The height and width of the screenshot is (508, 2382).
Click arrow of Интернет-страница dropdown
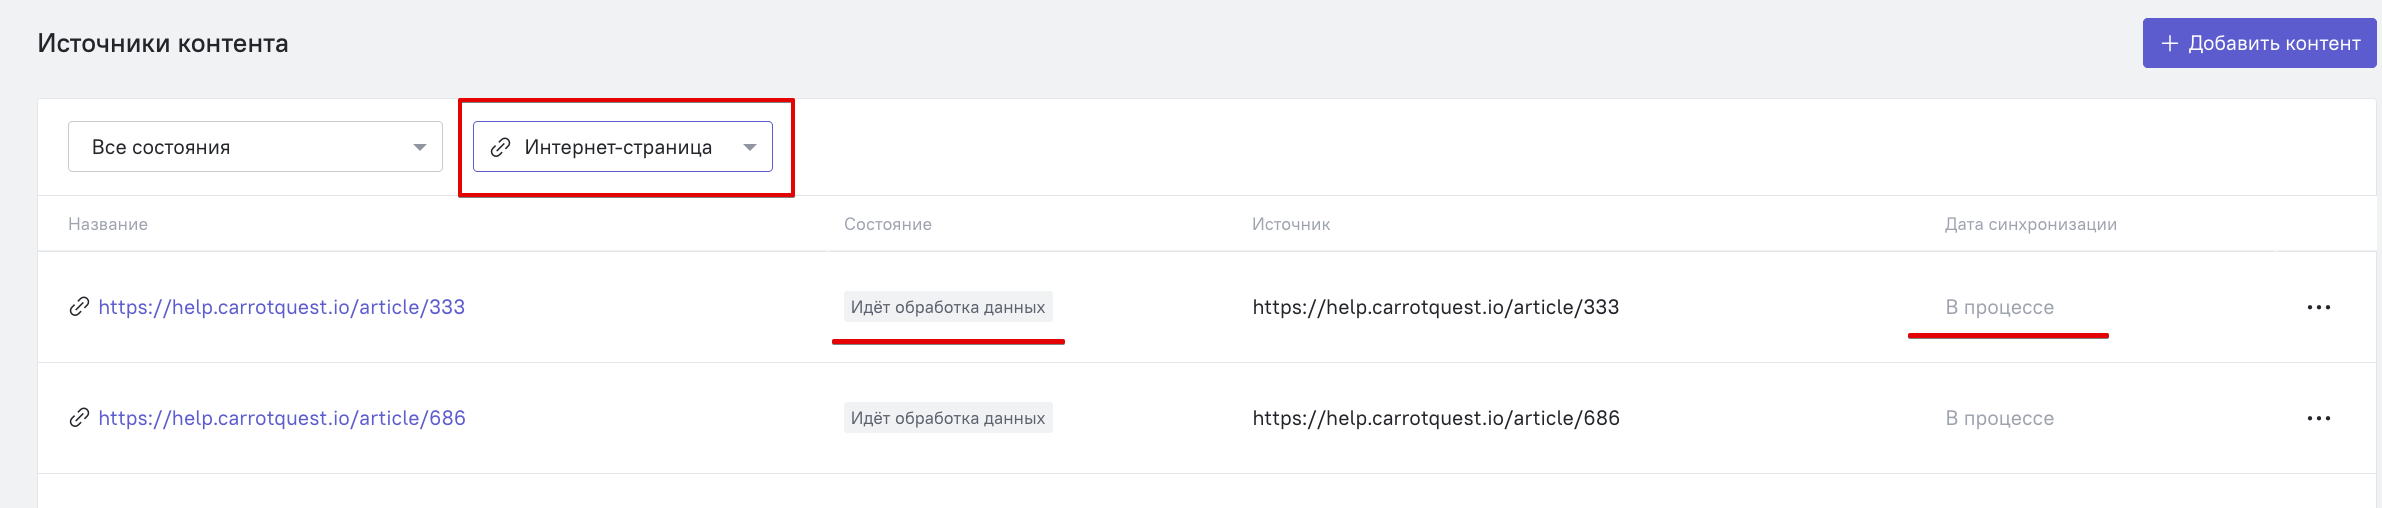click(x=750, y=147)
